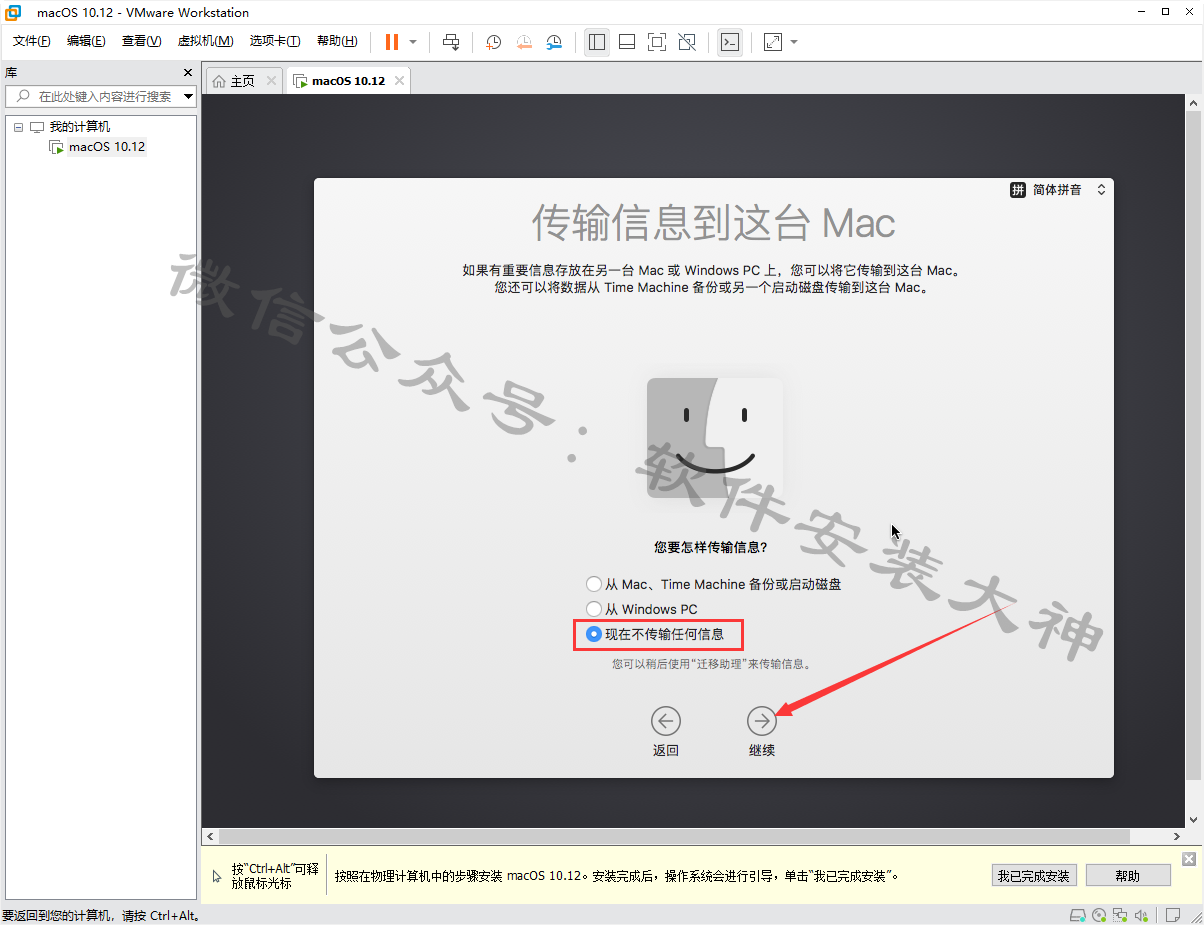1204x925 pixels.
Task: Open the 虚拟机(M) menu
Action: 205,41
